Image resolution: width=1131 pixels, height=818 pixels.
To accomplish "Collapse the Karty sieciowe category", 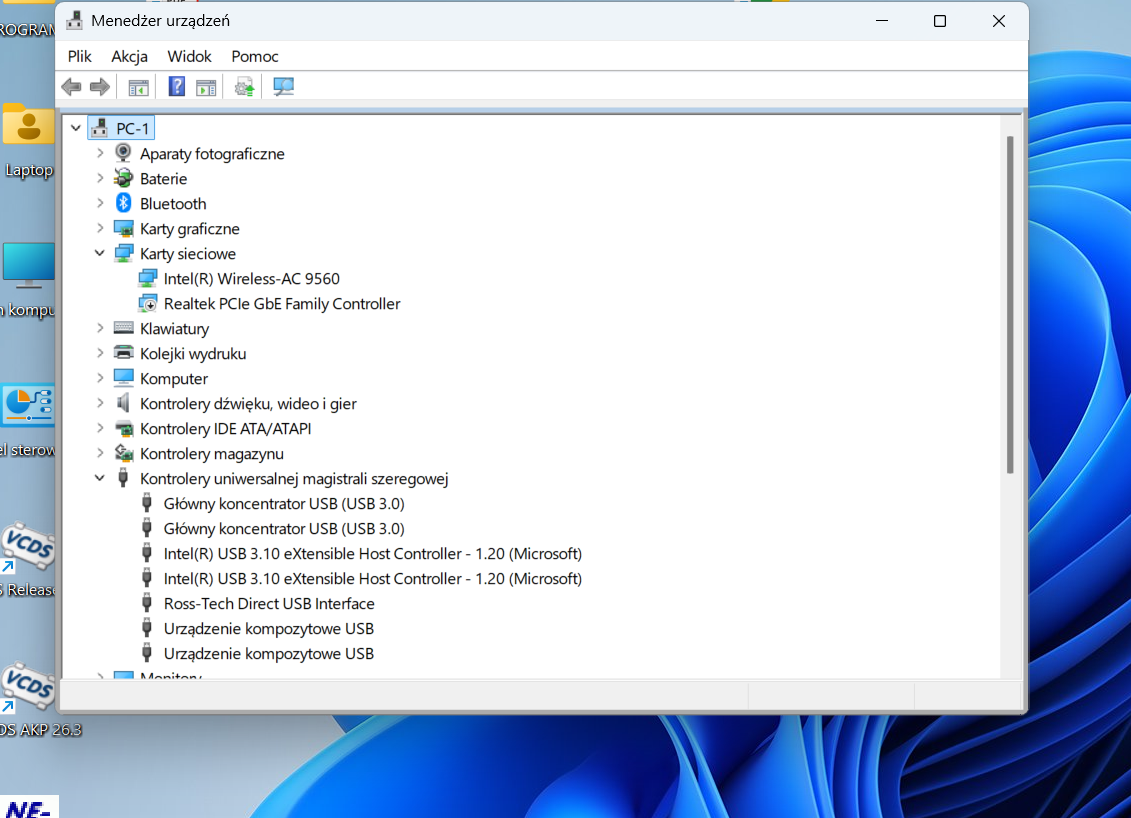I will [x=100, y=253].
